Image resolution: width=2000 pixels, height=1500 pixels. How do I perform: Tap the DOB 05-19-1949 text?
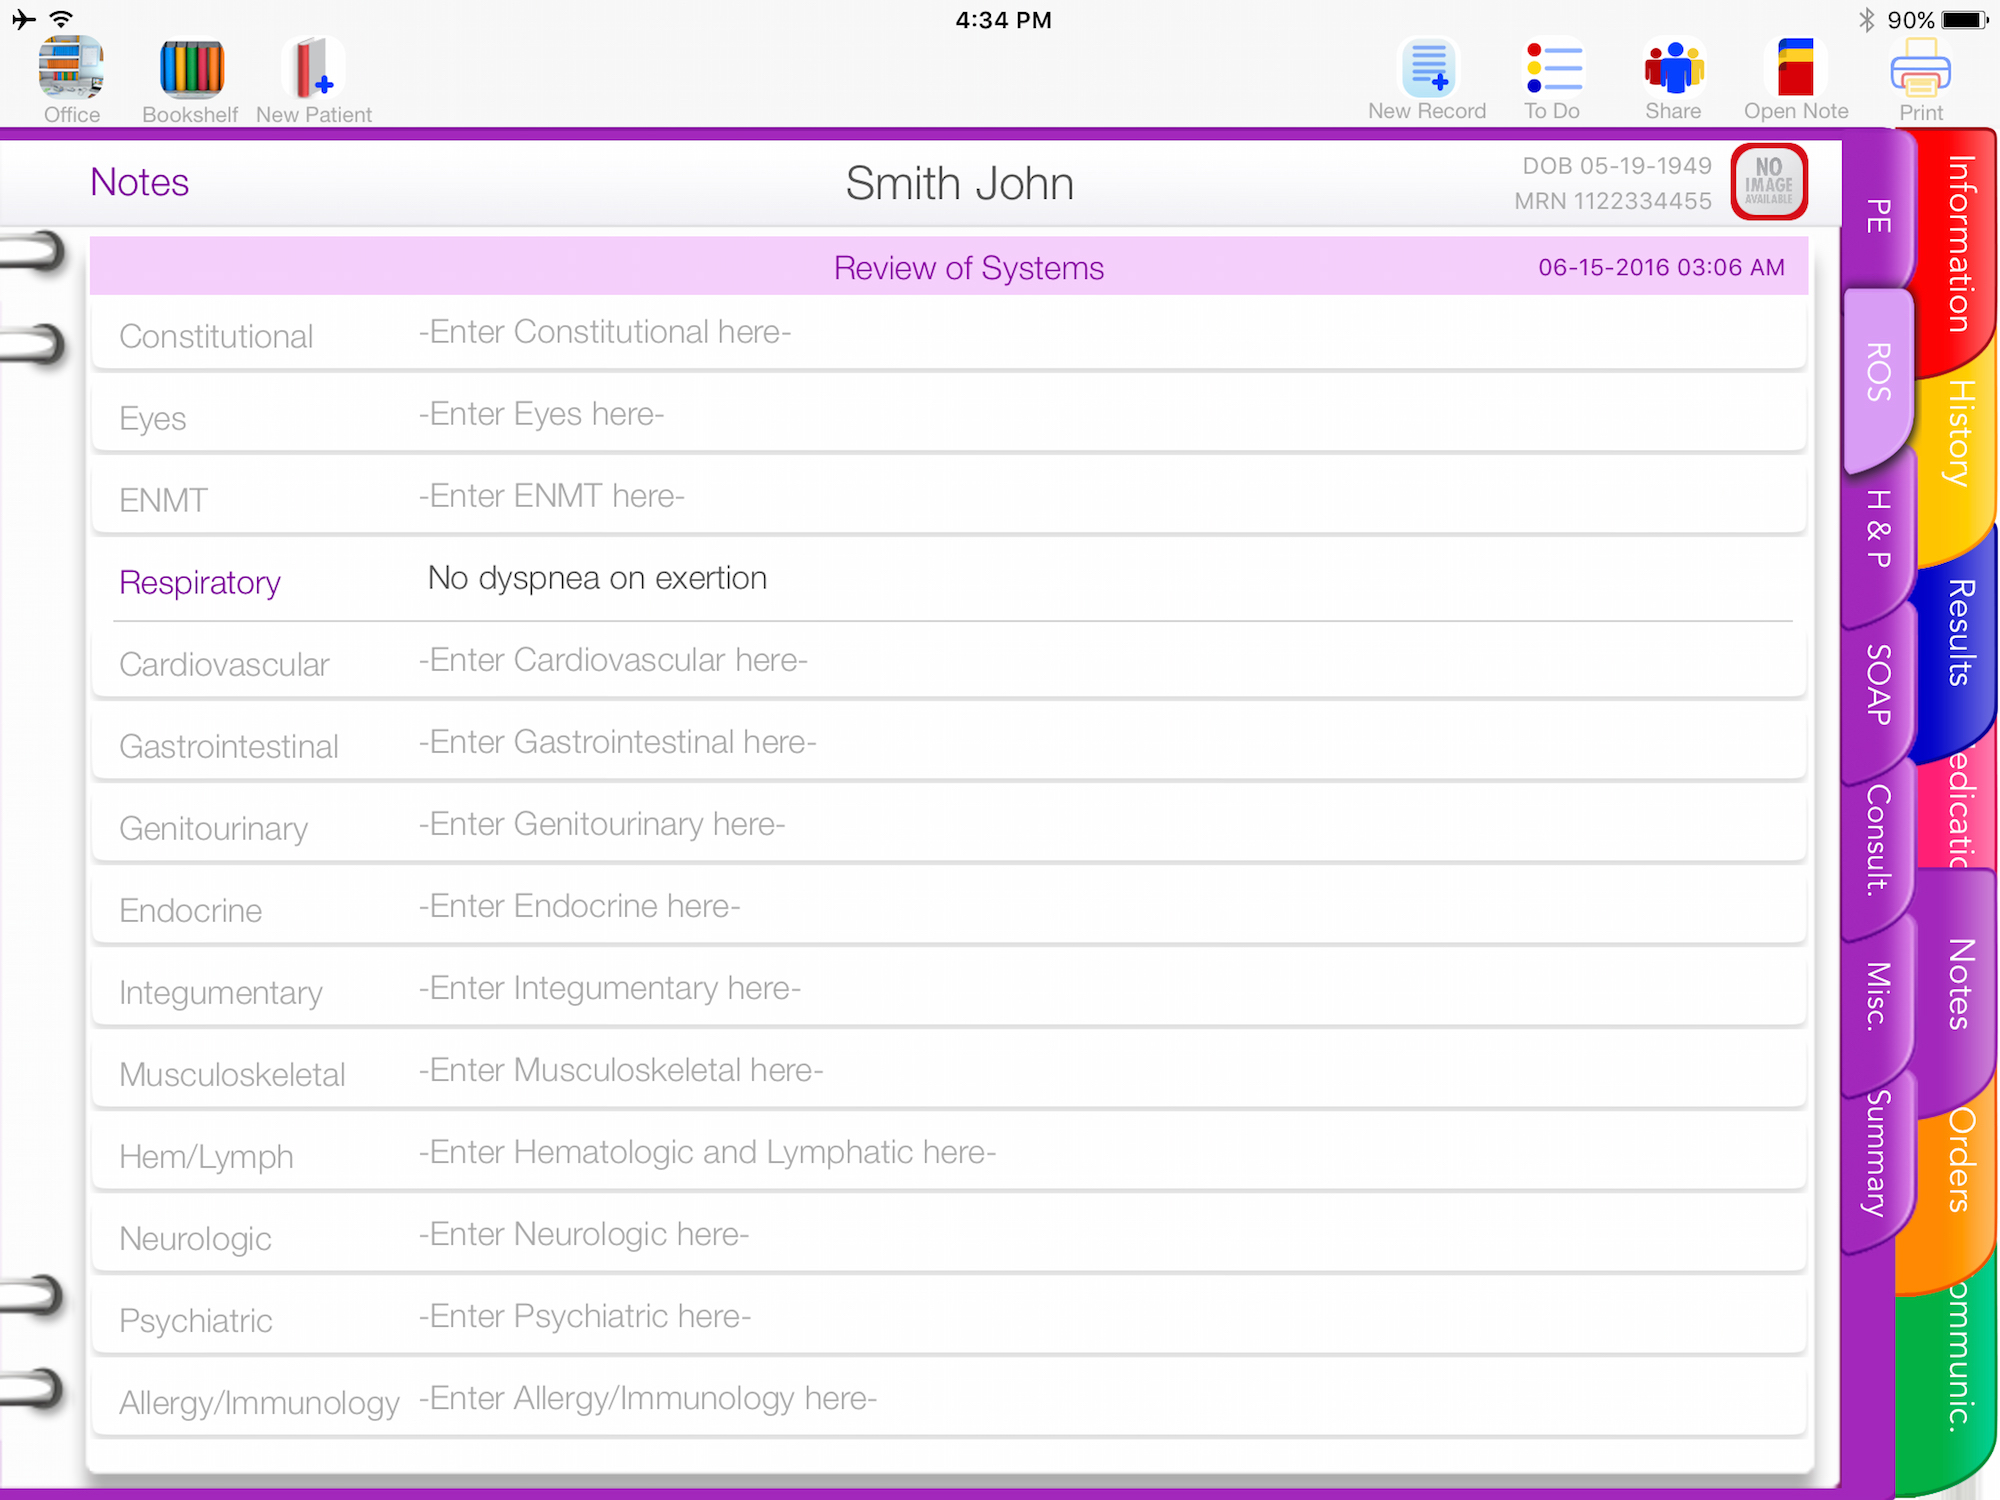1617,165
